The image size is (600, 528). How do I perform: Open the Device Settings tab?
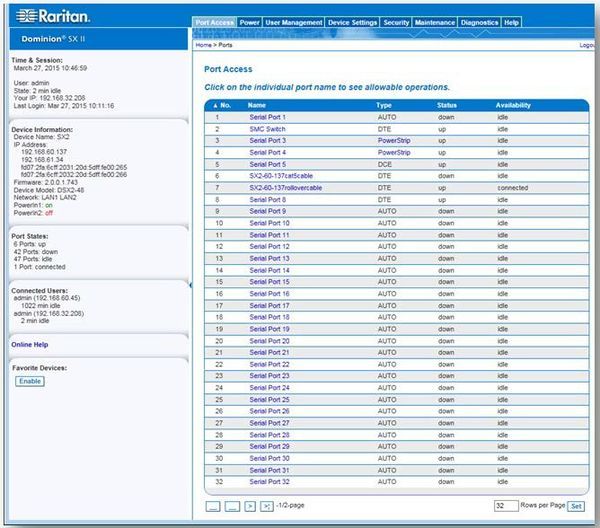[352, 22]
